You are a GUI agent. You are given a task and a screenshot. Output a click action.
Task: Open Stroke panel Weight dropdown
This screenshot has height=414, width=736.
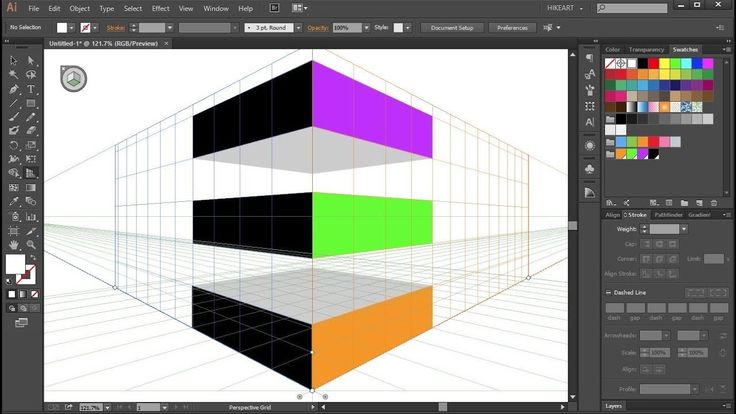tap(684, 229)
